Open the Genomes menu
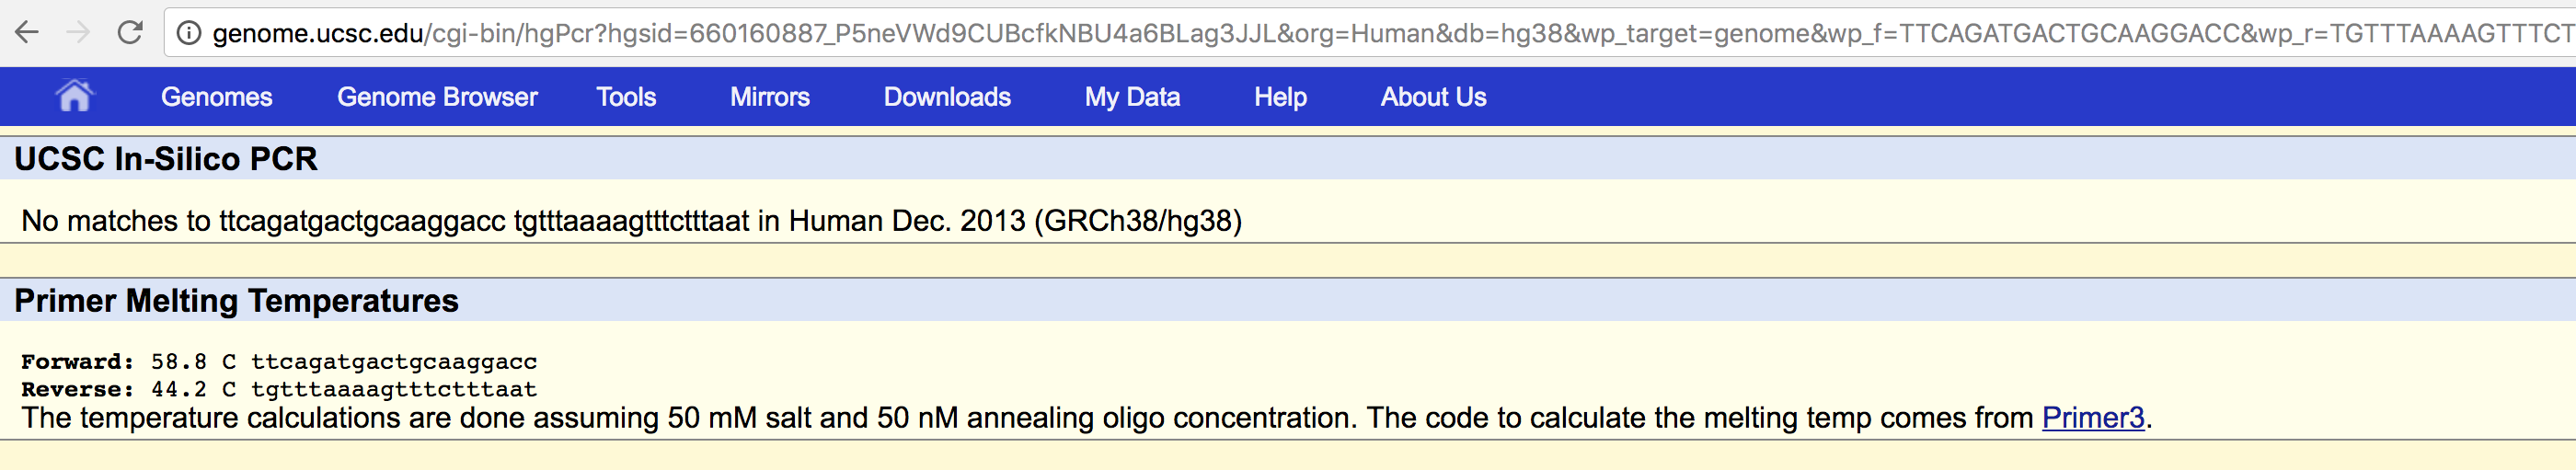 click(x=216, y=97)
